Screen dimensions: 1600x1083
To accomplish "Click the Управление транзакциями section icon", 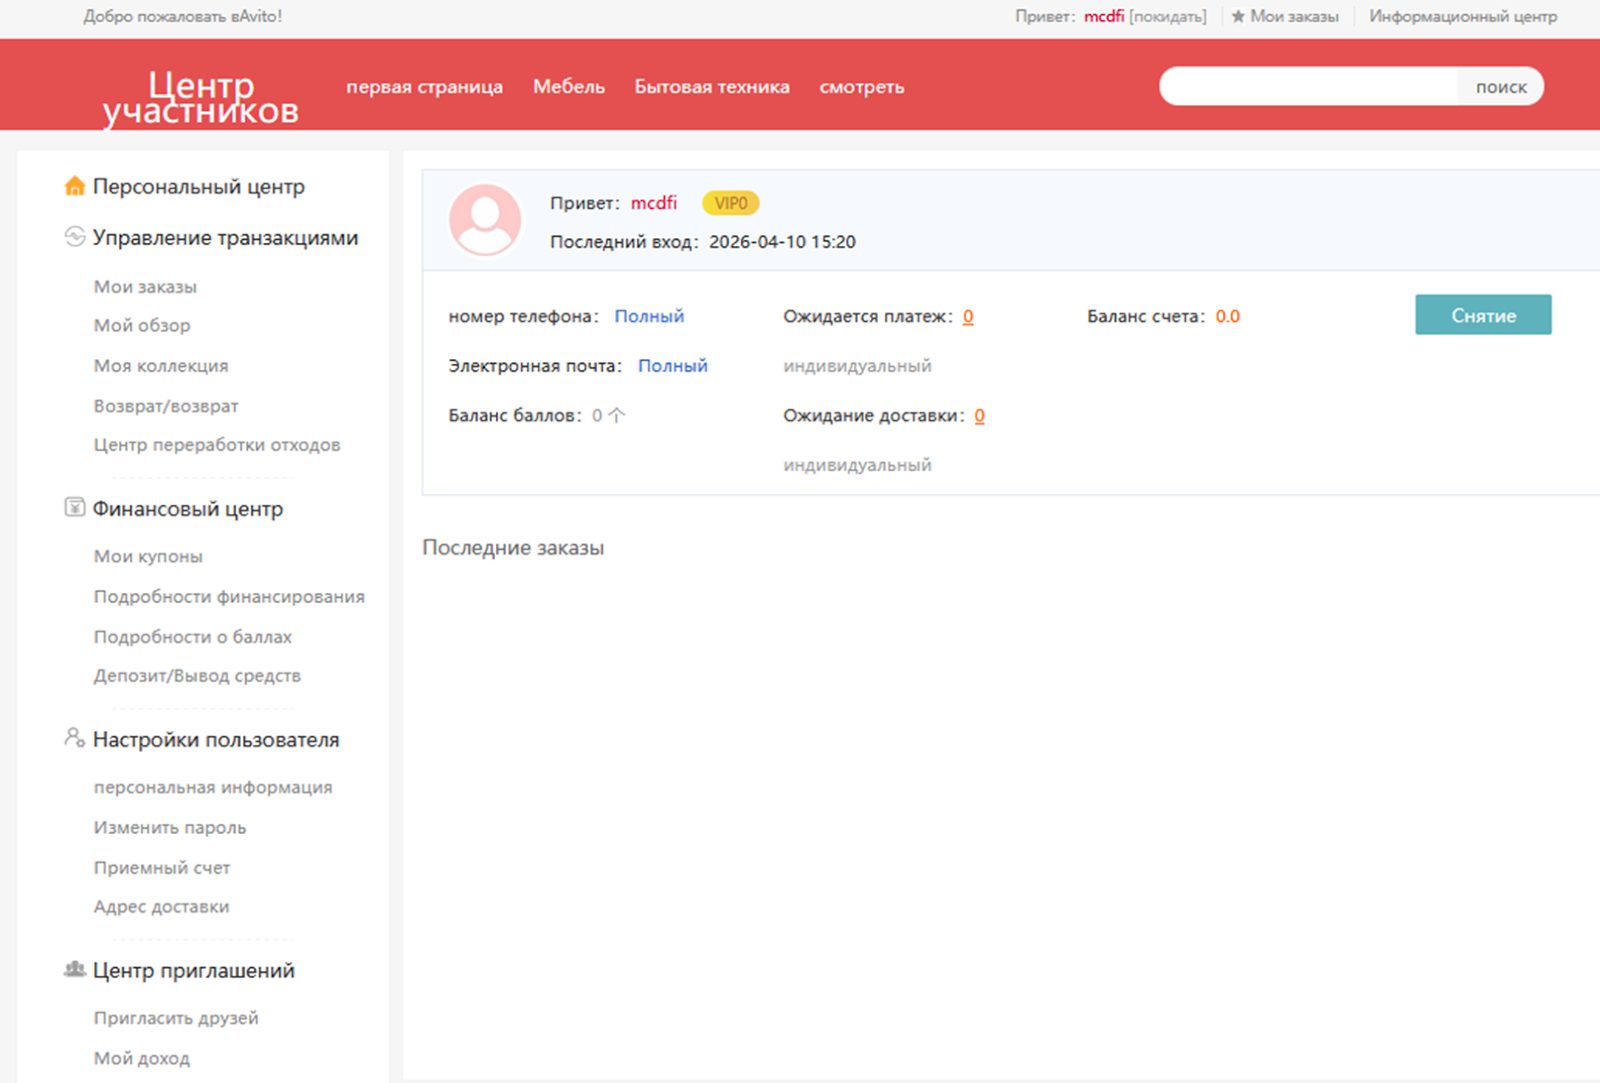I will 74,237.
